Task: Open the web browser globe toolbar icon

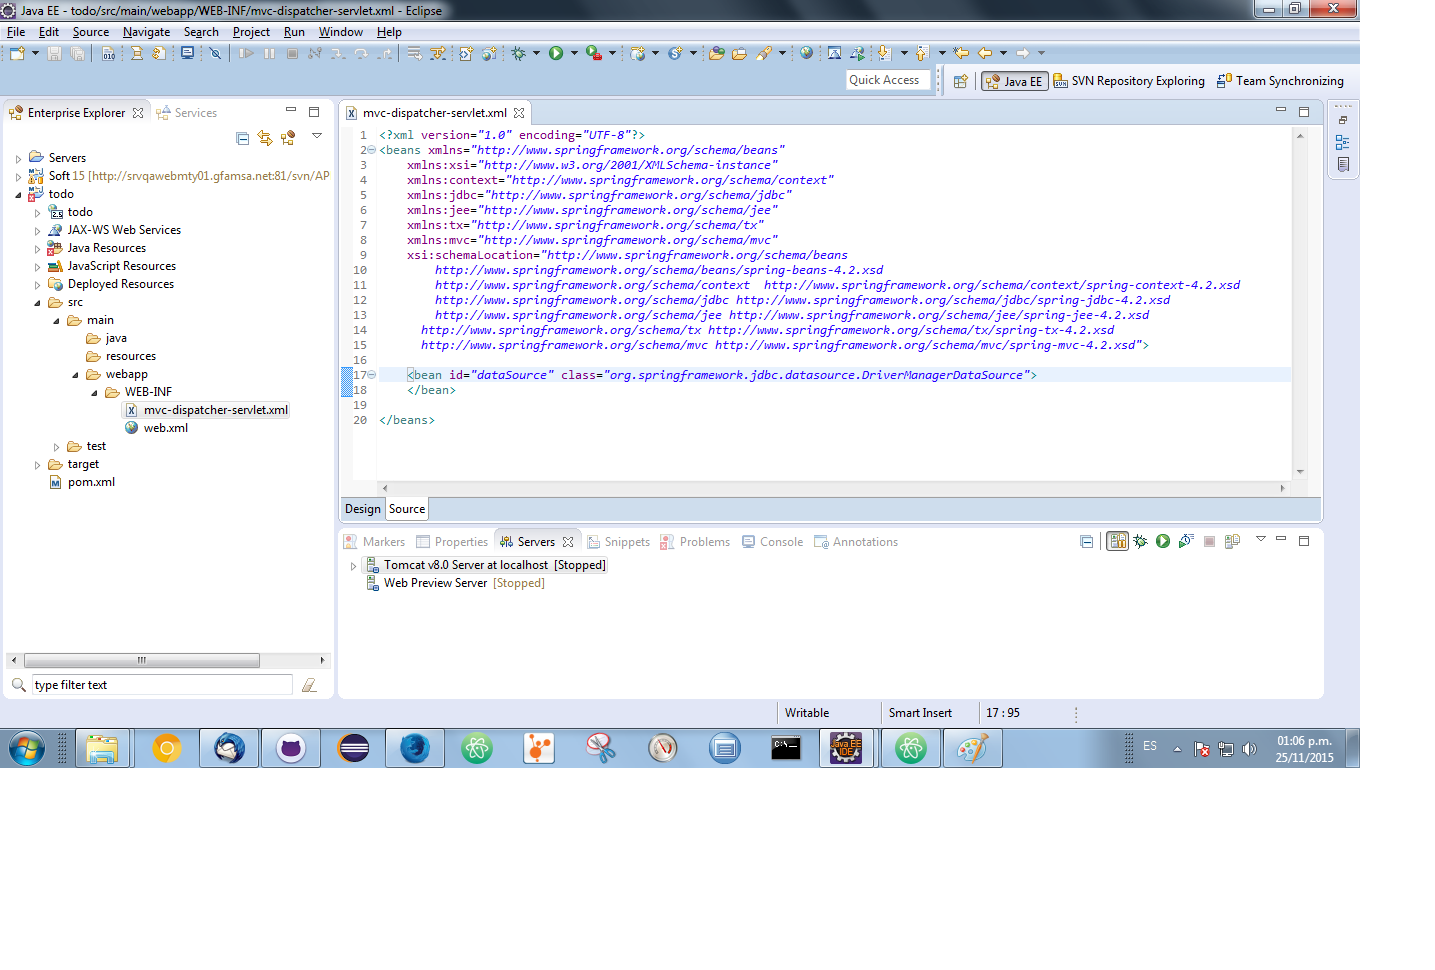Action: tap(806, 53)
